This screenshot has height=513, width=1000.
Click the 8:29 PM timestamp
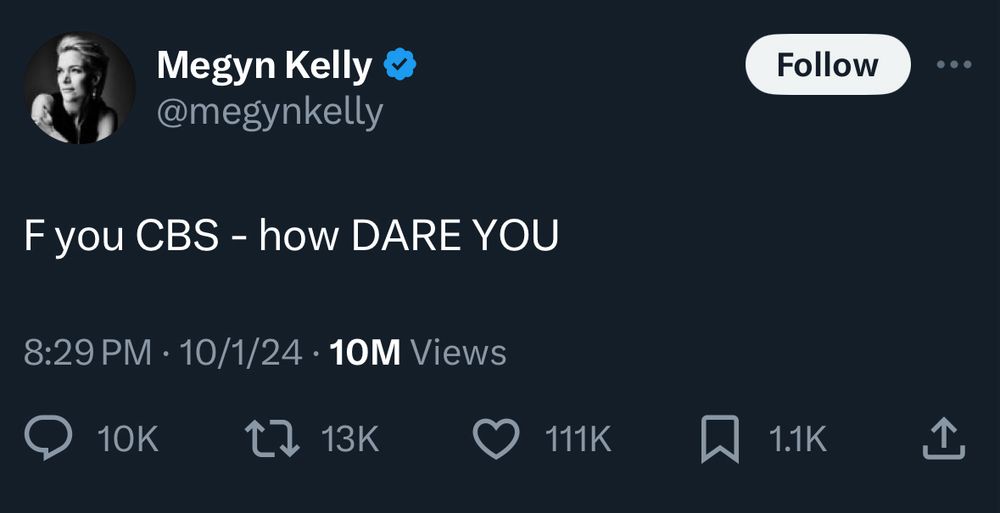pyautogui.click(x=88, y=352)
